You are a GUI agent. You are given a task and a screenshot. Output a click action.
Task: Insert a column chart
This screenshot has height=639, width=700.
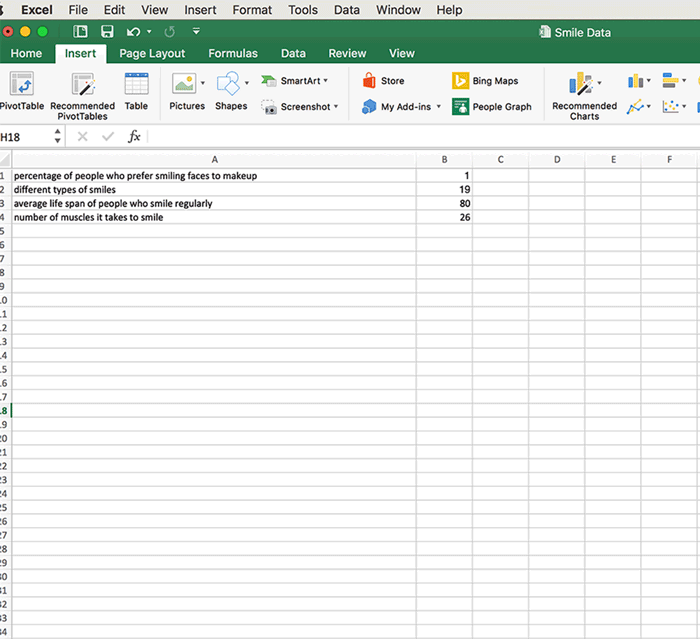tap(635, 81)
